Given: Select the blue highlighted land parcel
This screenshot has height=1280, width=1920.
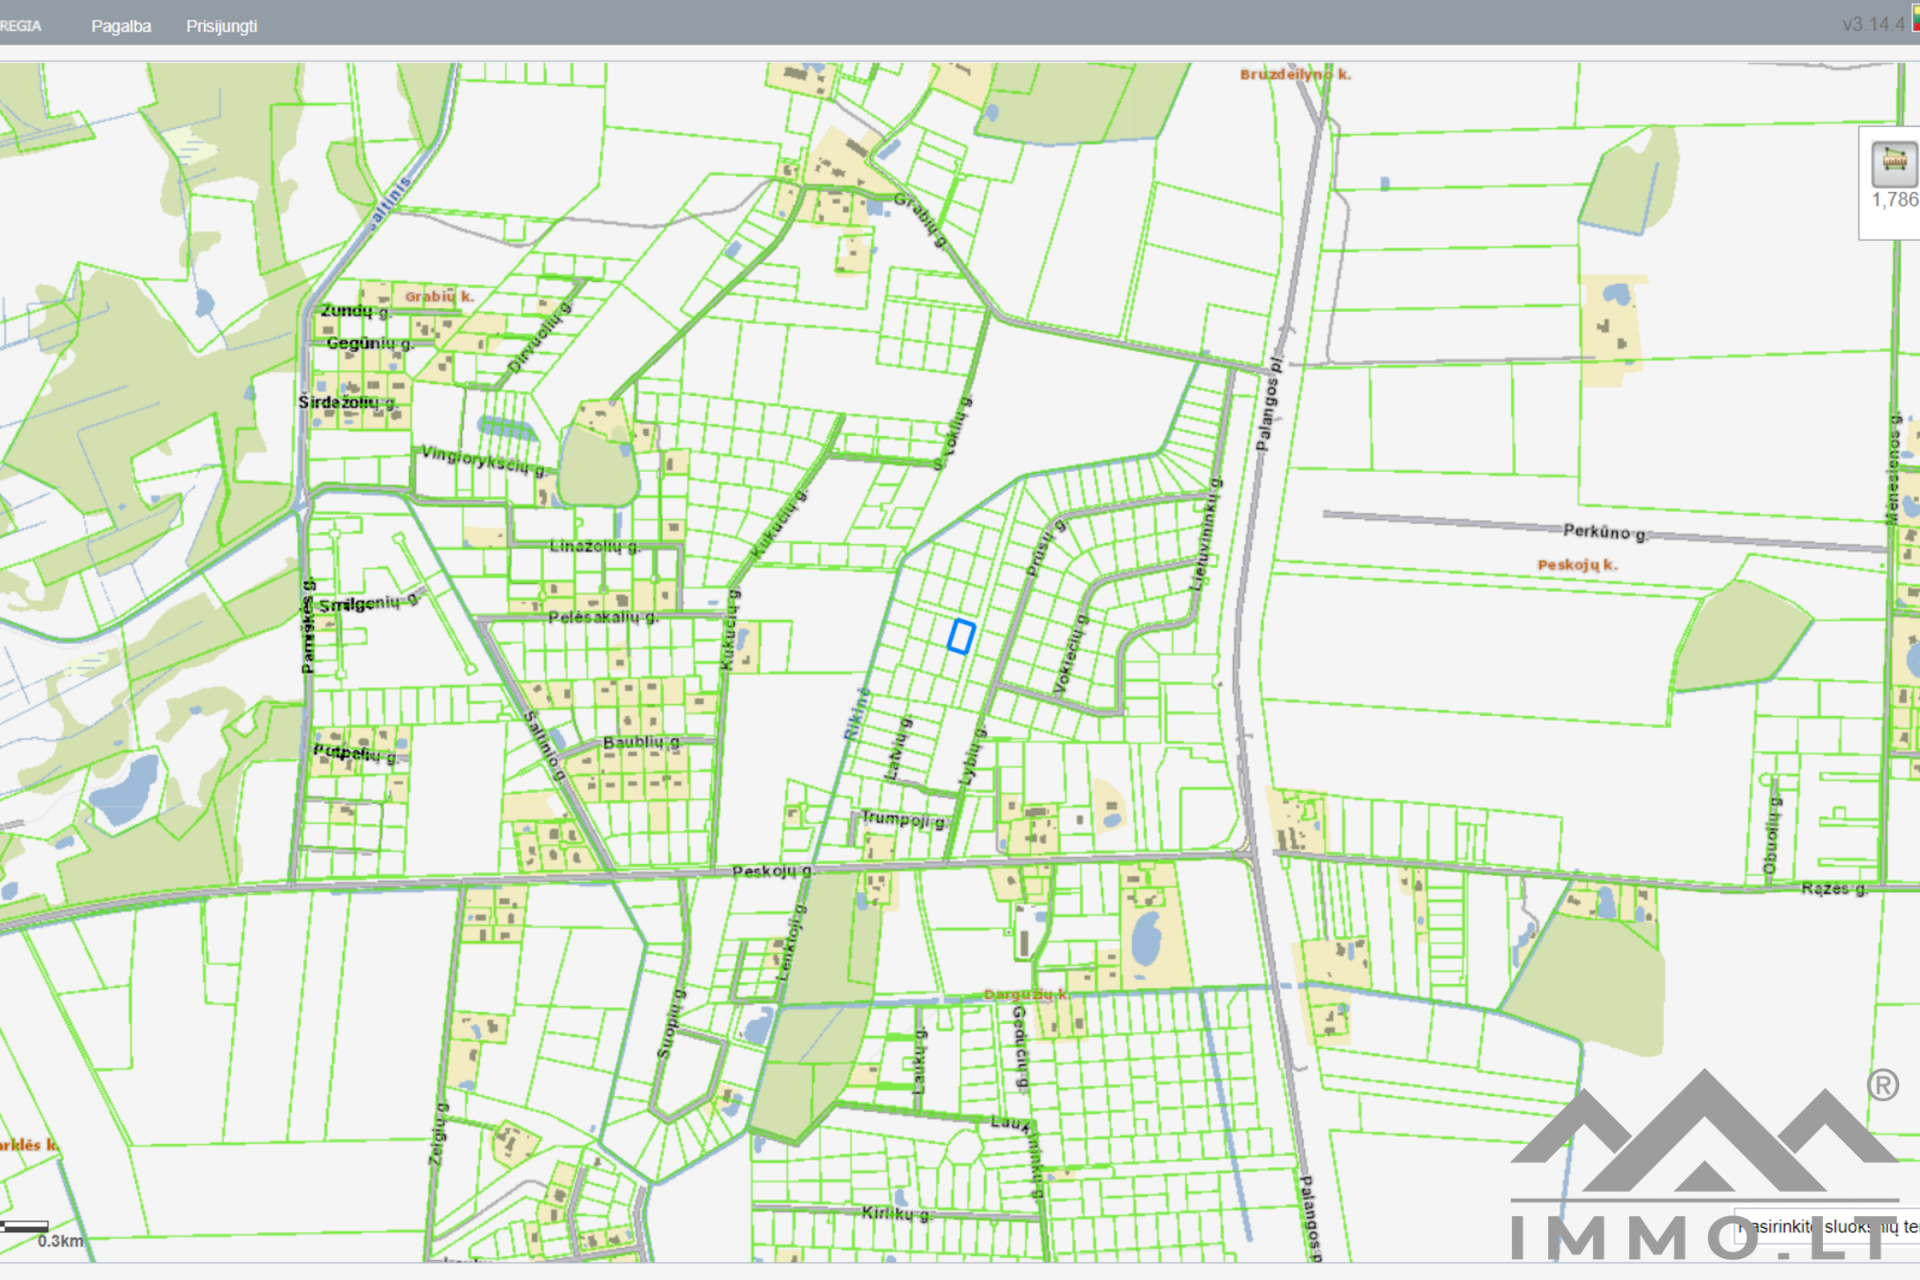Looking at the screenshot, I should pos(961,636).
